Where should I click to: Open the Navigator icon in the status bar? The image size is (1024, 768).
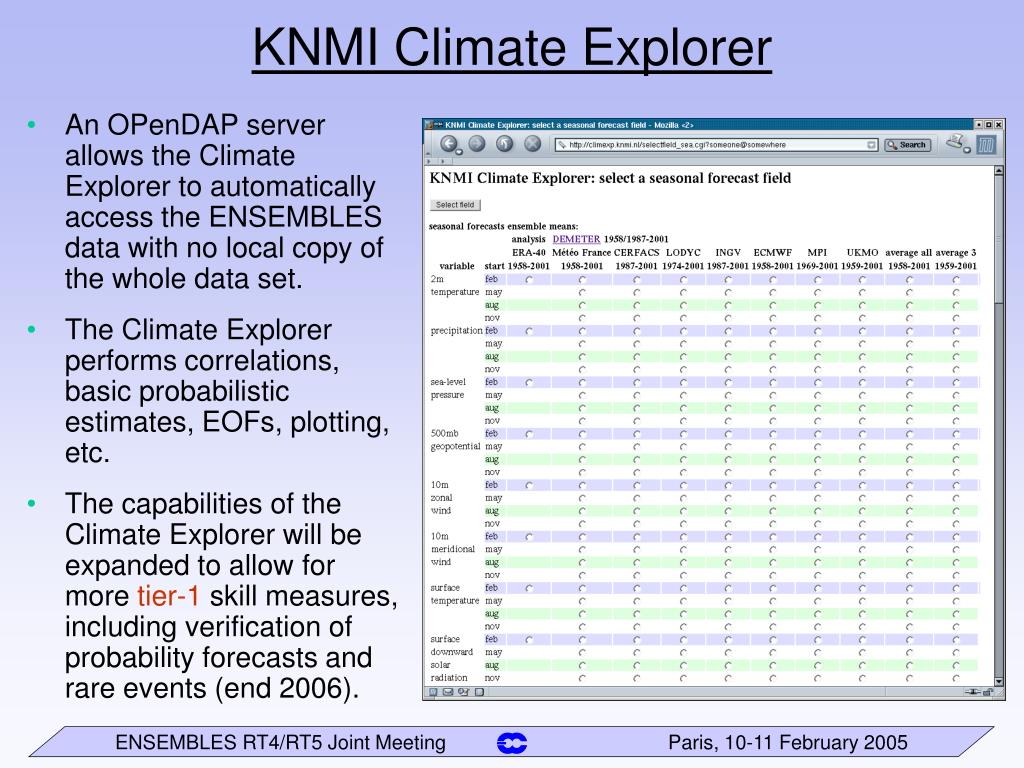tap(433, 692)
